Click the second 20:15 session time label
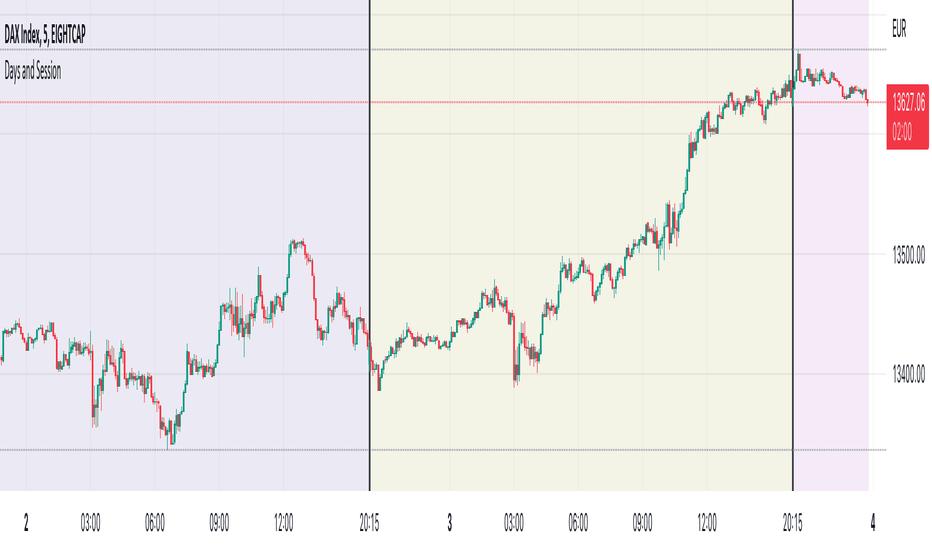The image size is (932, 550). coord(792,523)
